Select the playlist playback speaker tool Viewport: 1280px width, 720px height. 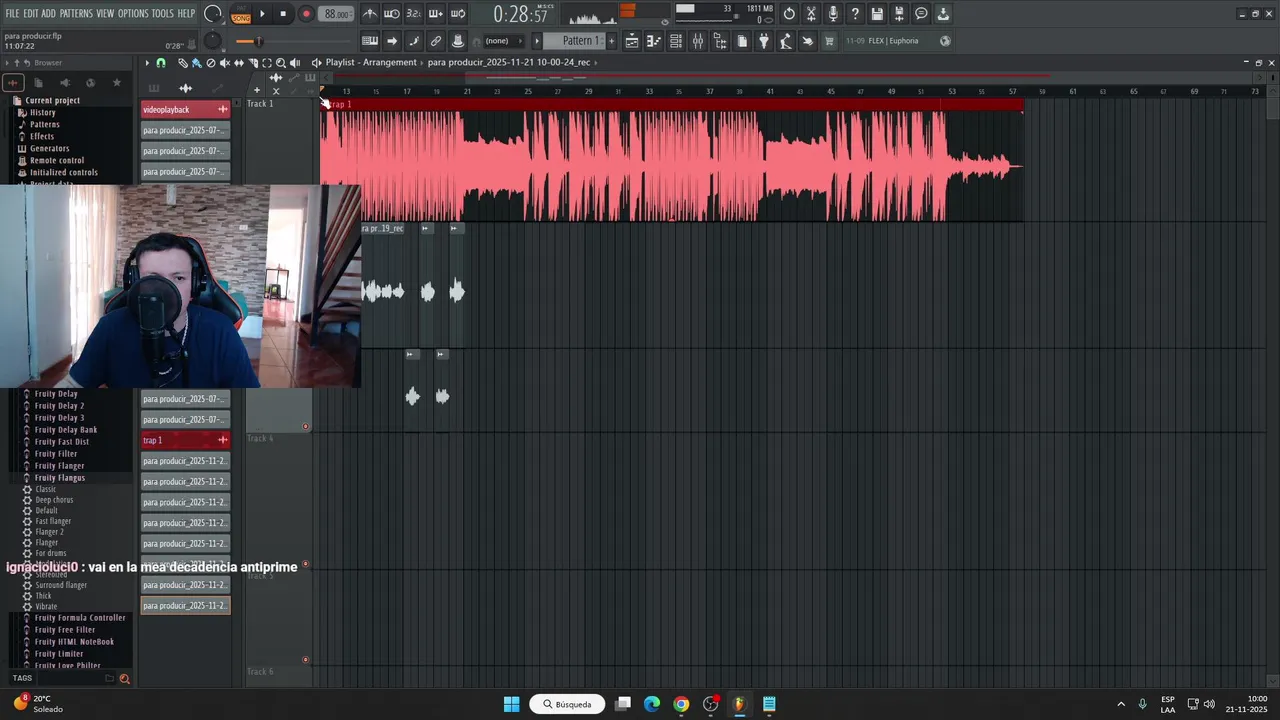point(295,63)
